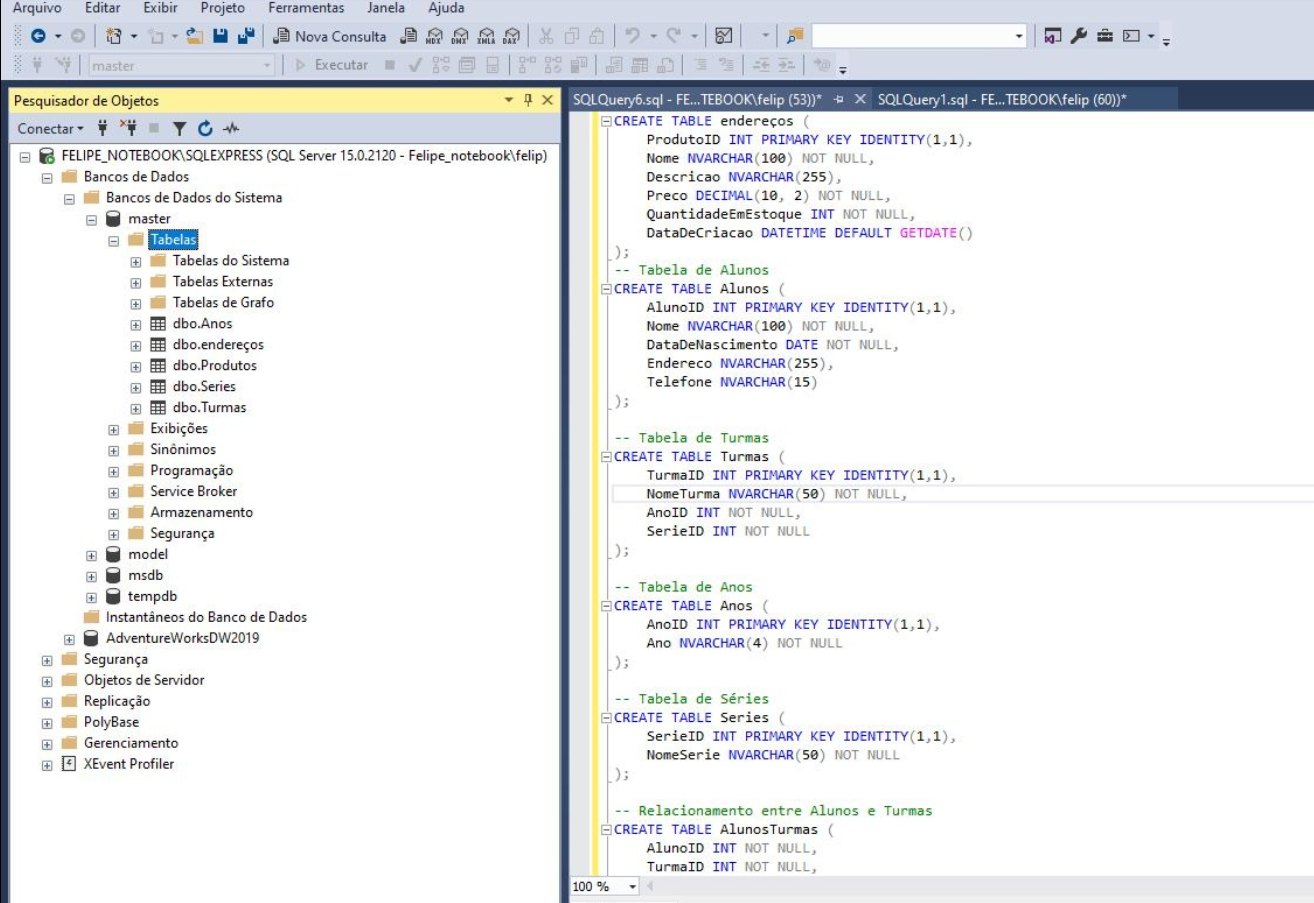Collapse the Bancos de Dados folder
1314x903 pixels.
coord(47,178)
